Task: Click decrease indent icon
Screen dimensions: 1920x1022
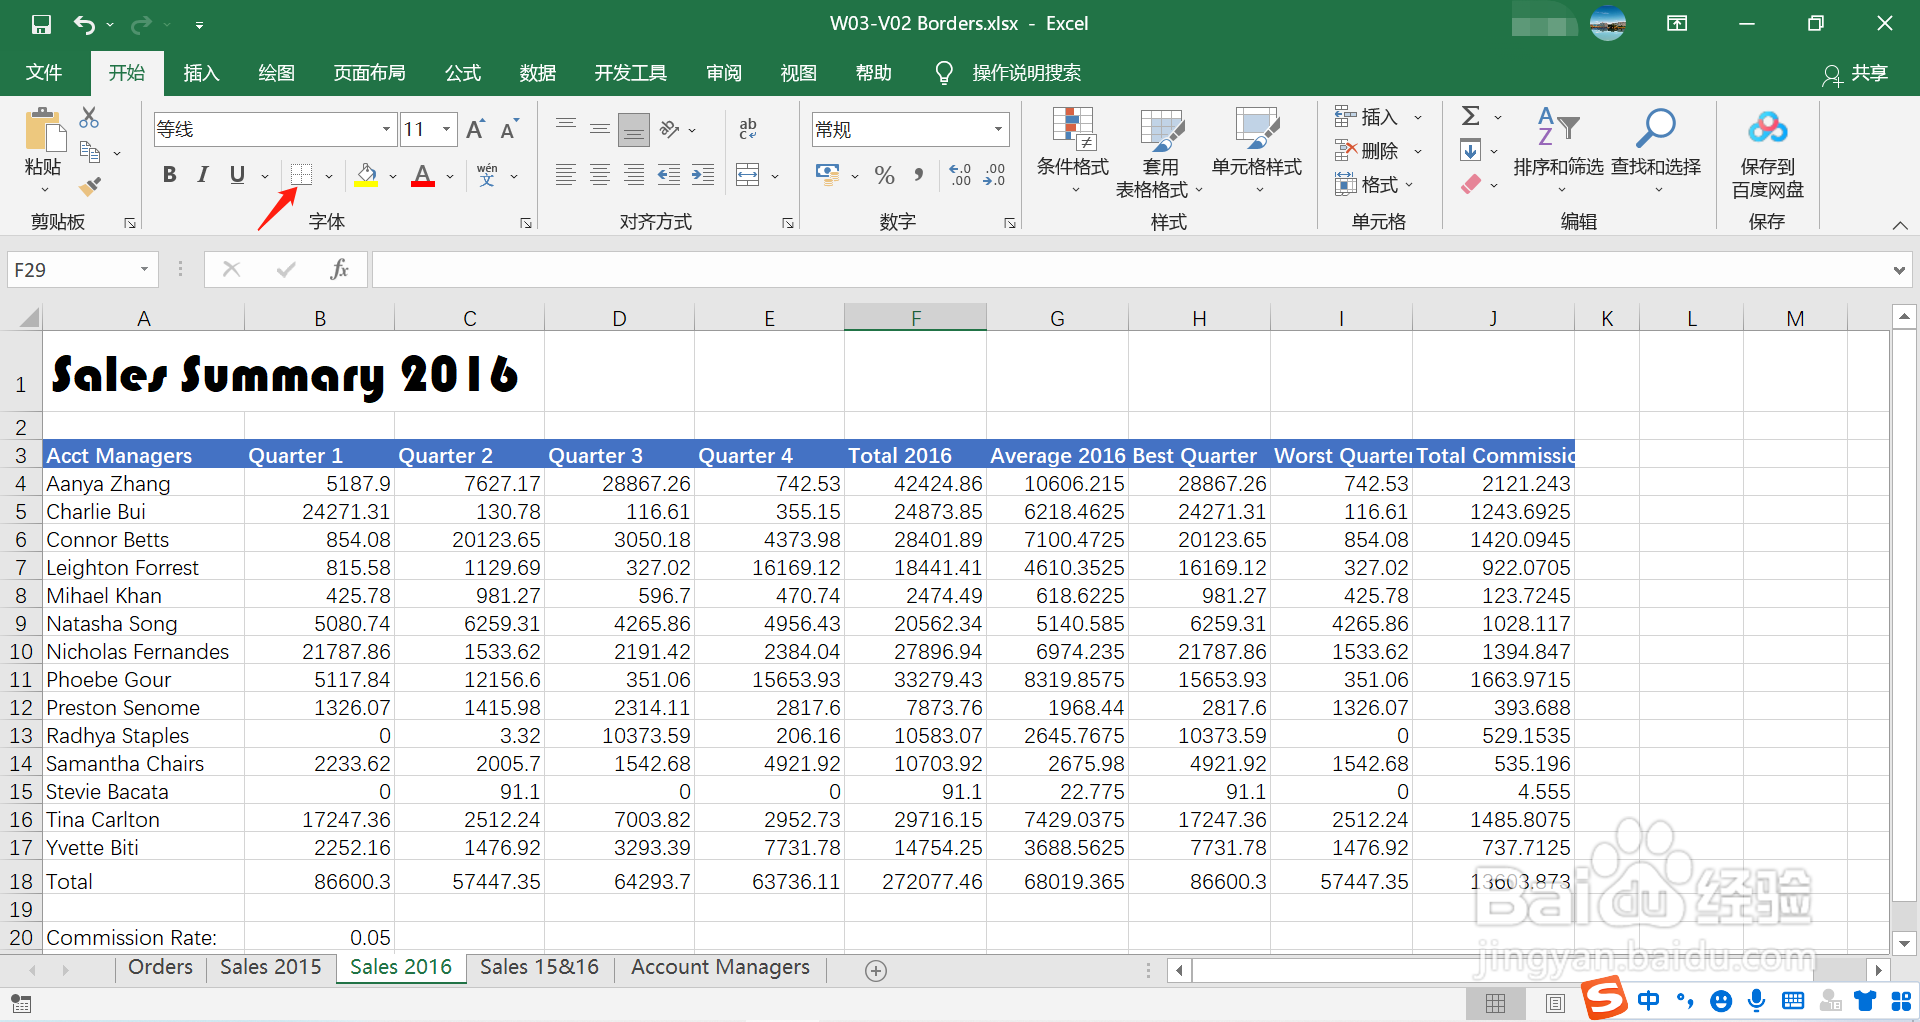Action: pyautogui.click(x=669, y=175)
